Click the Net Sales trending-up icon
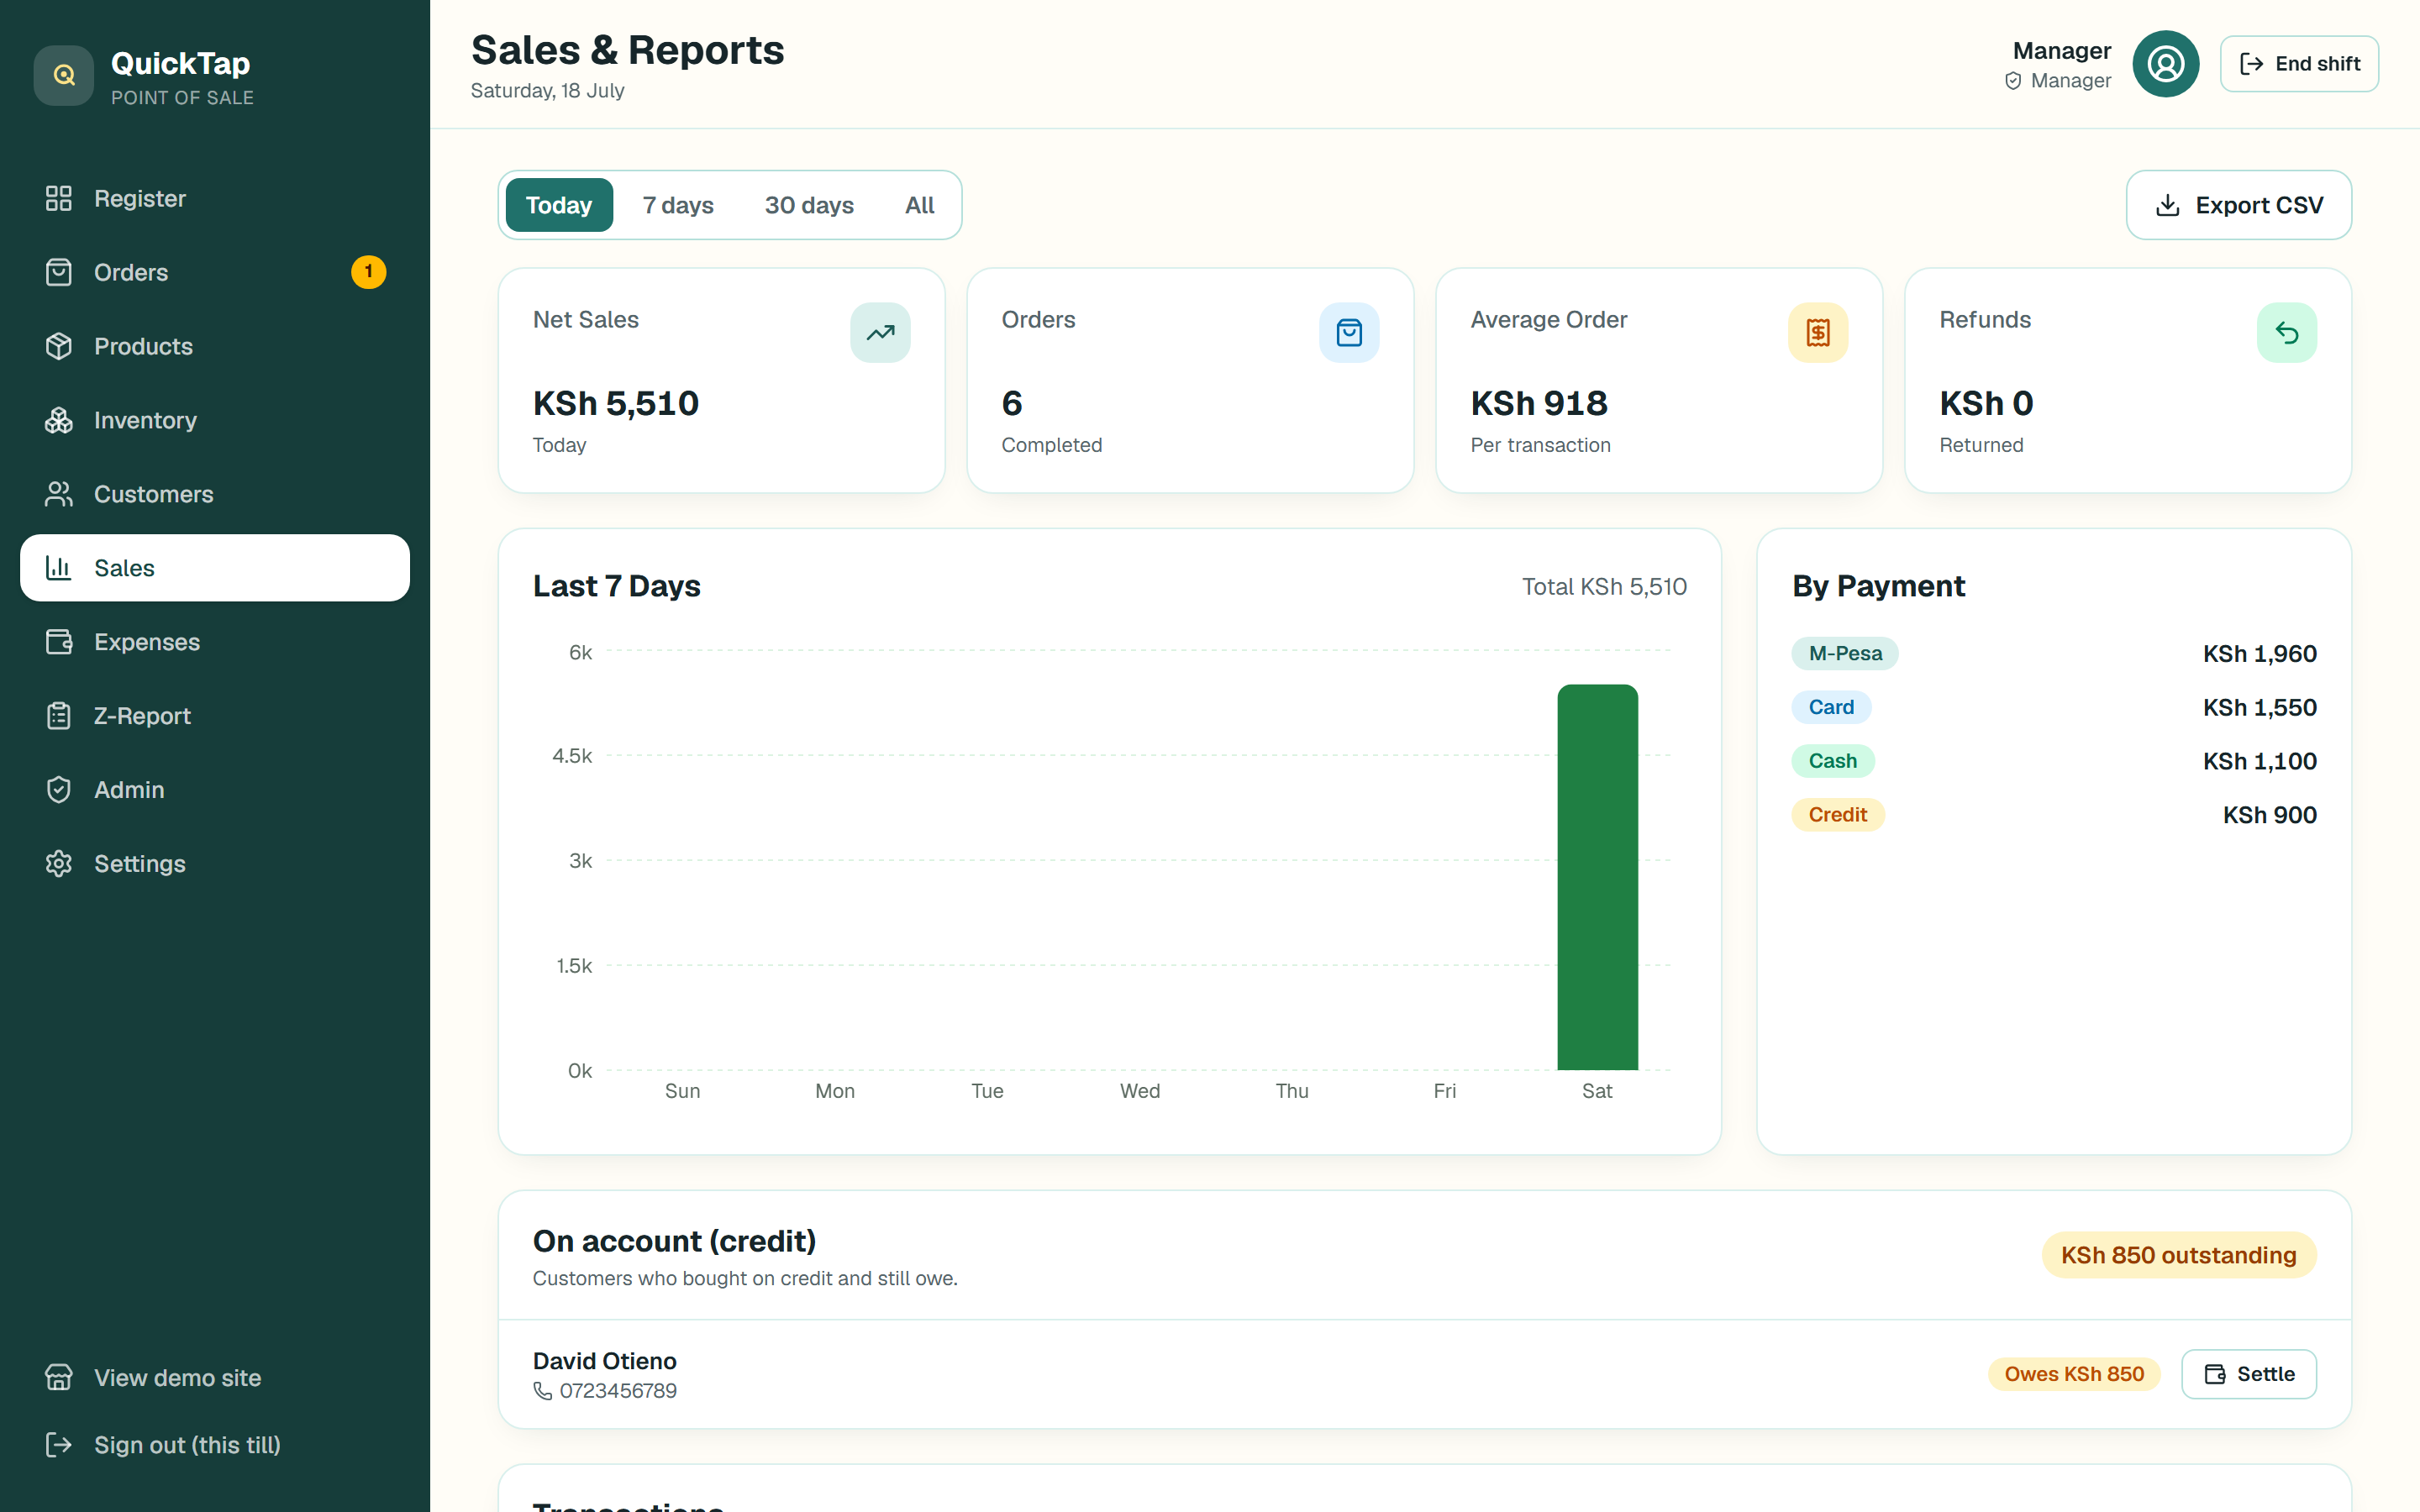The height and width of the screenshot is (1512, 2420). pos(880,333)
